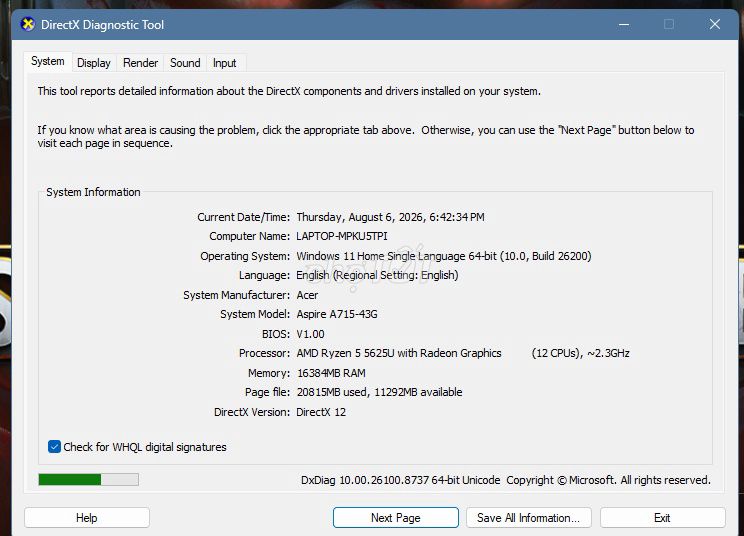Click BIOS value V1.00
This screenshot has height=536, width=744.
coord(310,334)
